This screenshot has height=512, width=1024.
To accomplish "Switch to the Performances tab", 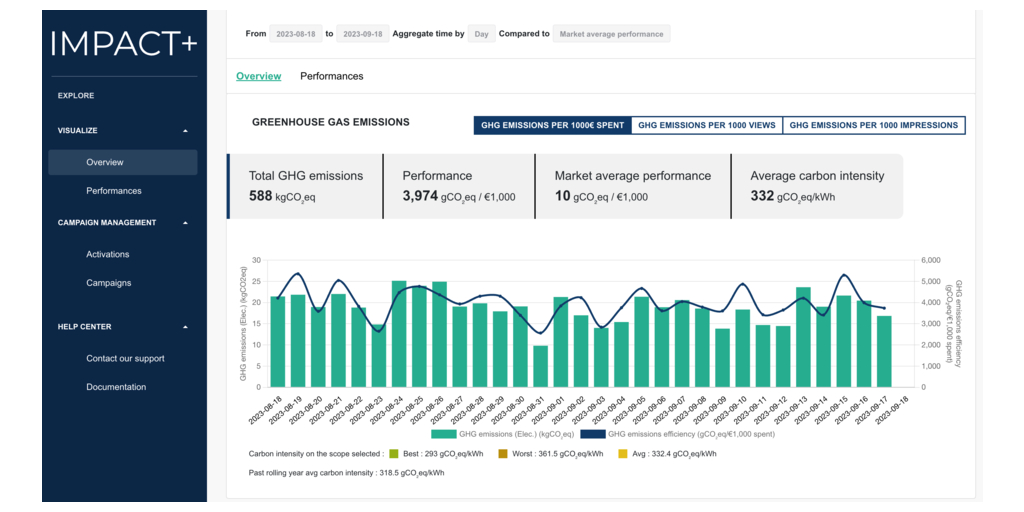I will [x=331, y=76].
